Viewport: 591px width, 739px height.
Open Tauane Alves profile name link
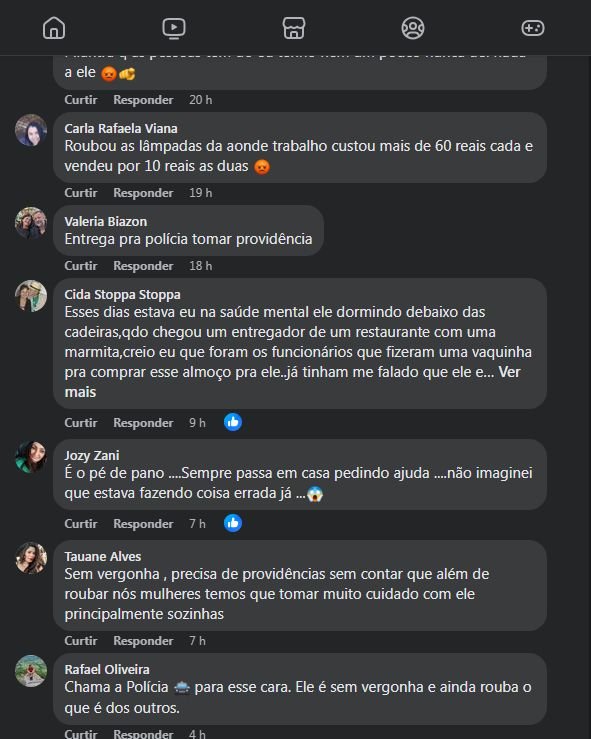pyautogui.click(x=103, y=557)
